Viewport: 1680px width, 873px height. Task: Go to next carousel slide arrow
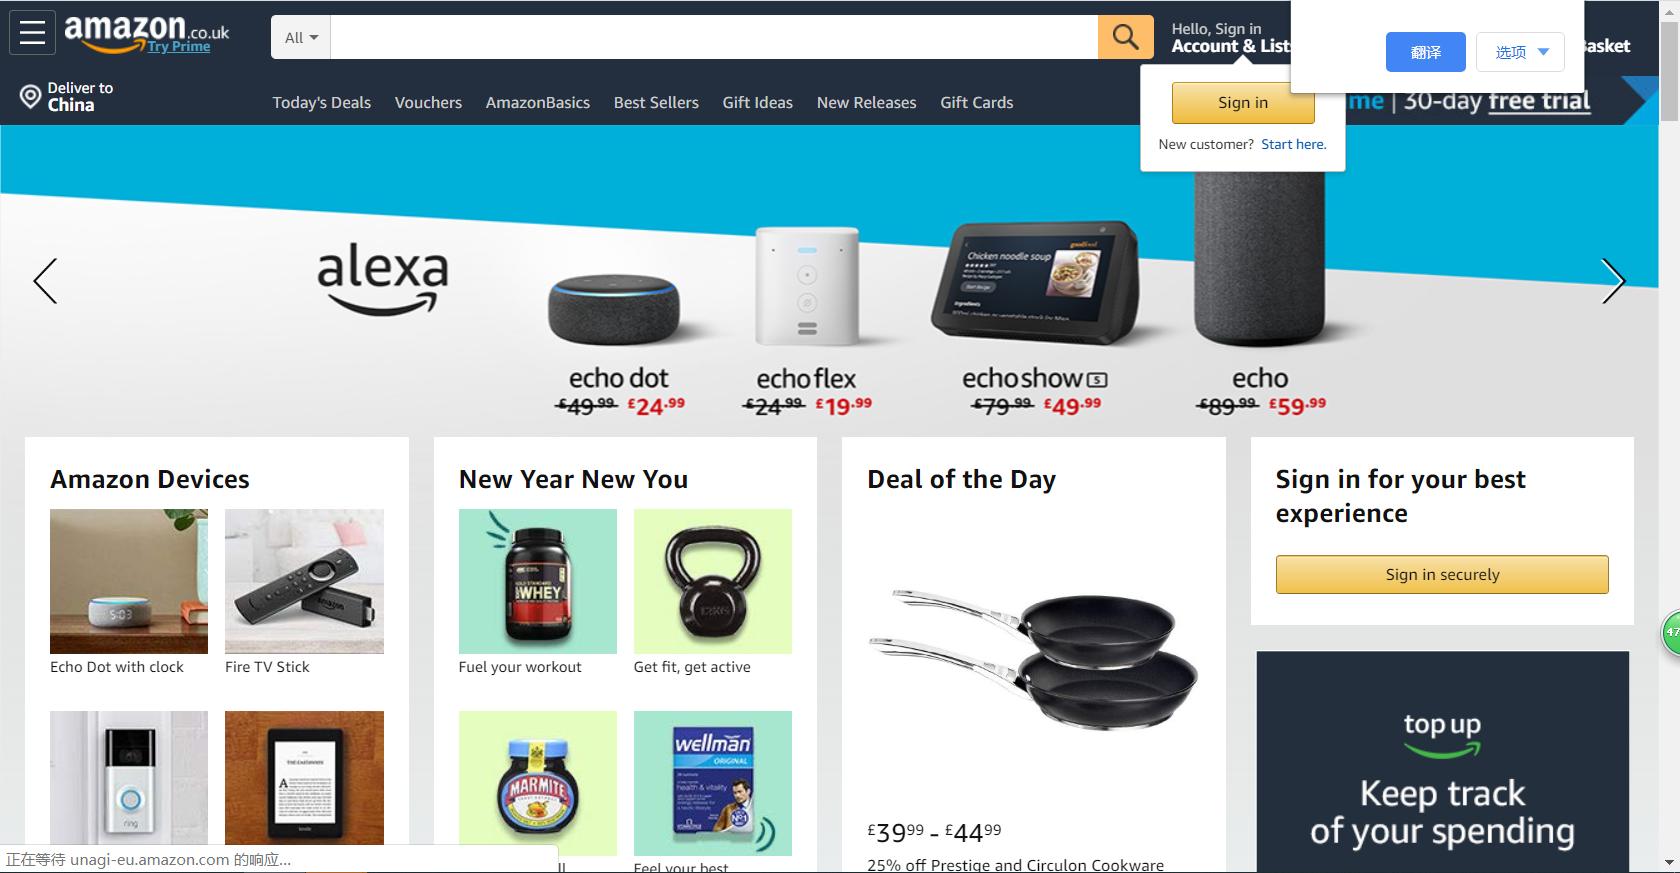point(1613,281)
